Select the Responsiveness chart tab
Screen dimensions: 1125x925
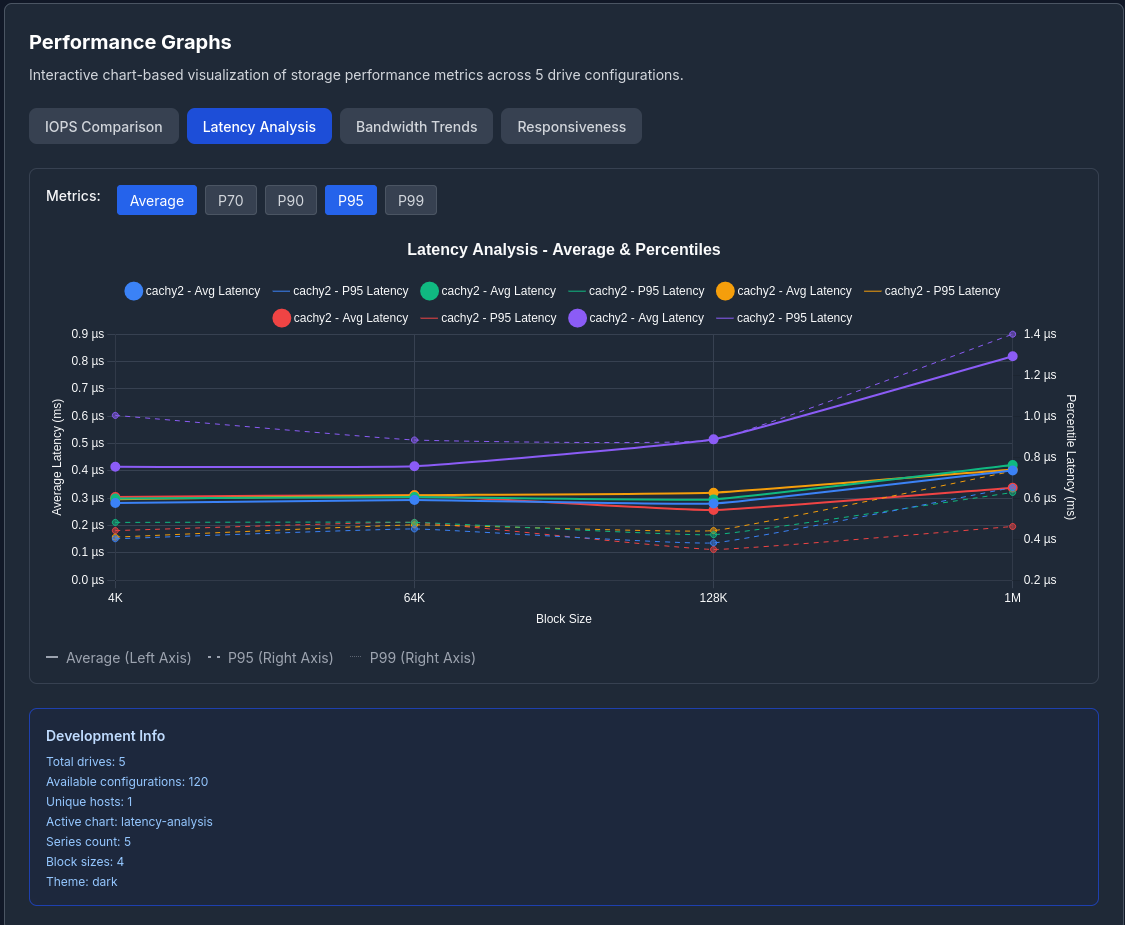click(x=571, y=126)
